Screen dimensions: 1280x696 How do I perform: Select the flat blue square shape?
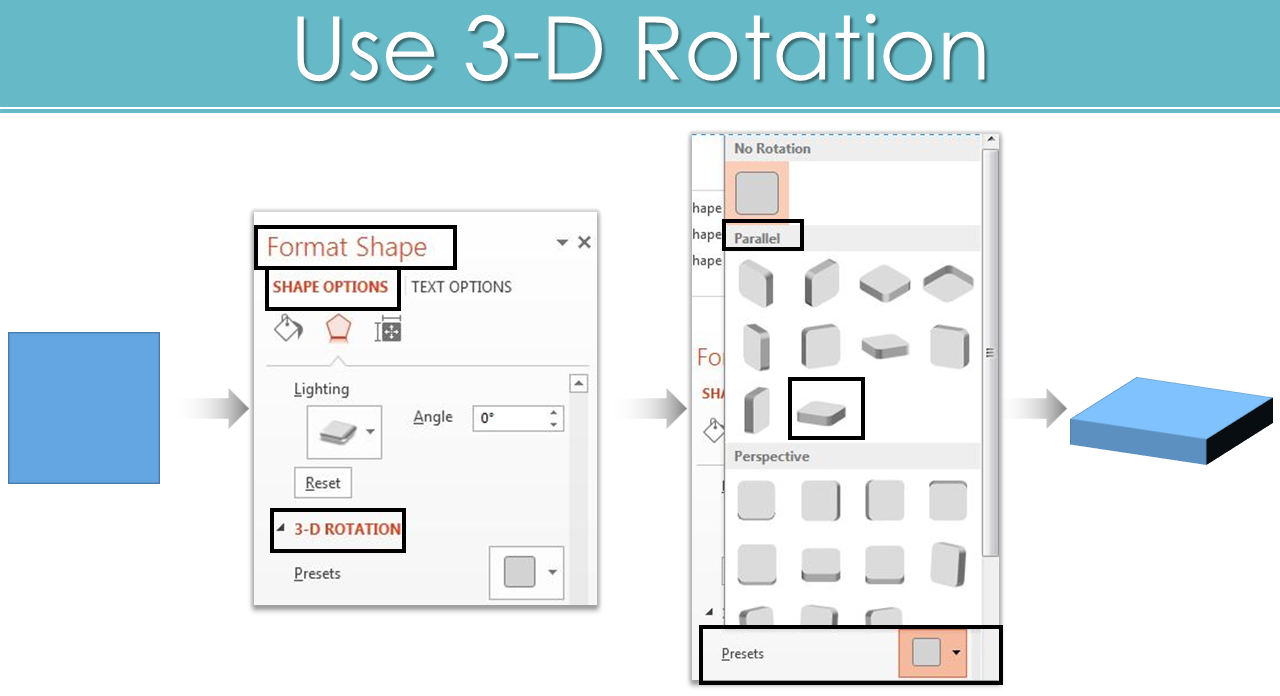click(84, 408)
